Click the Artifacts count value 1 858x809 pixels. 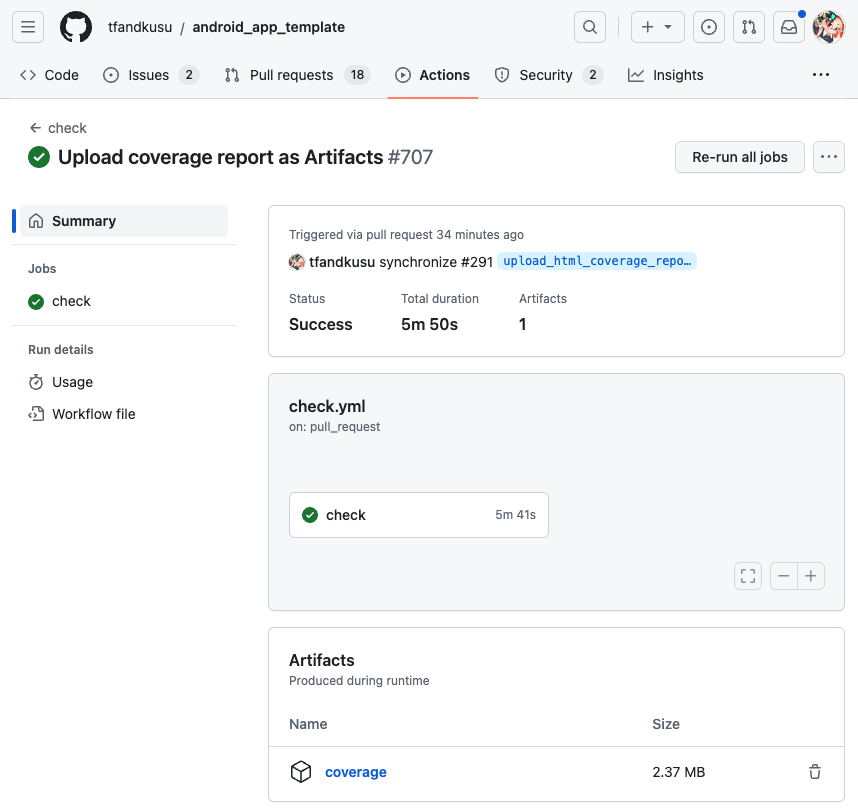coord(523,325)
